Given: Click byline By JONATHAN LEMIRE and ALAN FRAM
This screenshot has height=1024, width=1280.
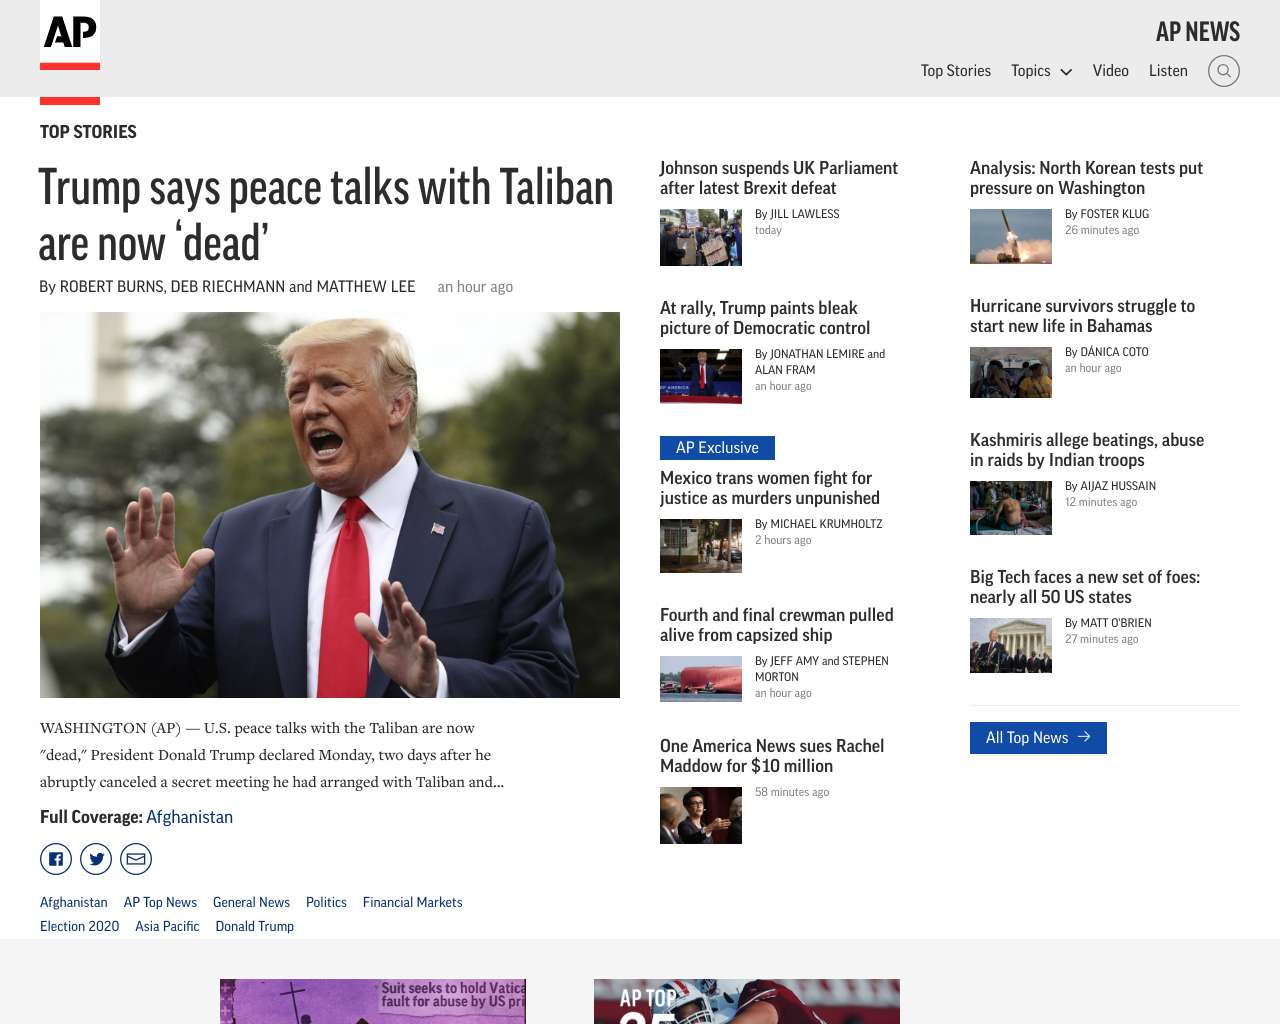Looking at the screenshot, I should 820,362.
